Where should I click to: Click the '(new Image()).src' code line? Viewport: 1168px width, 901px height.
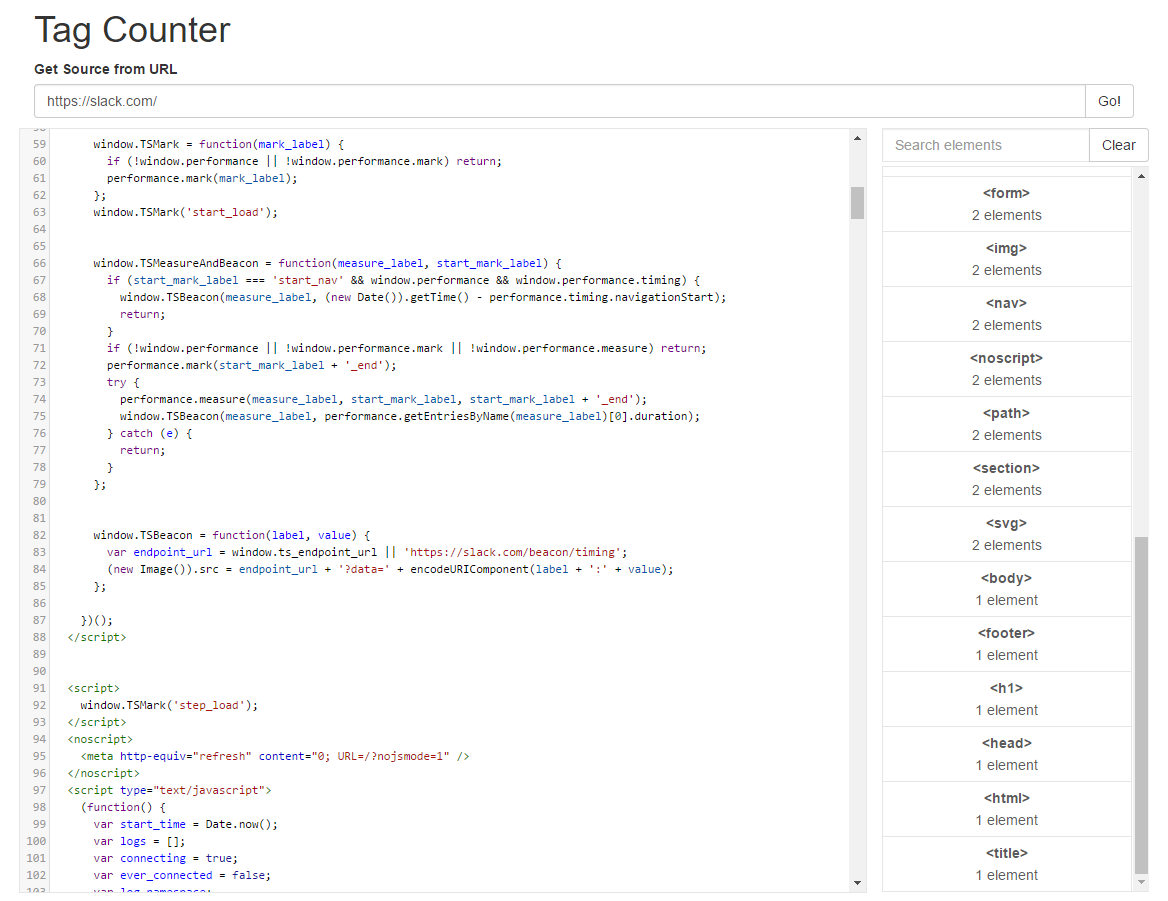pos(390,570)
